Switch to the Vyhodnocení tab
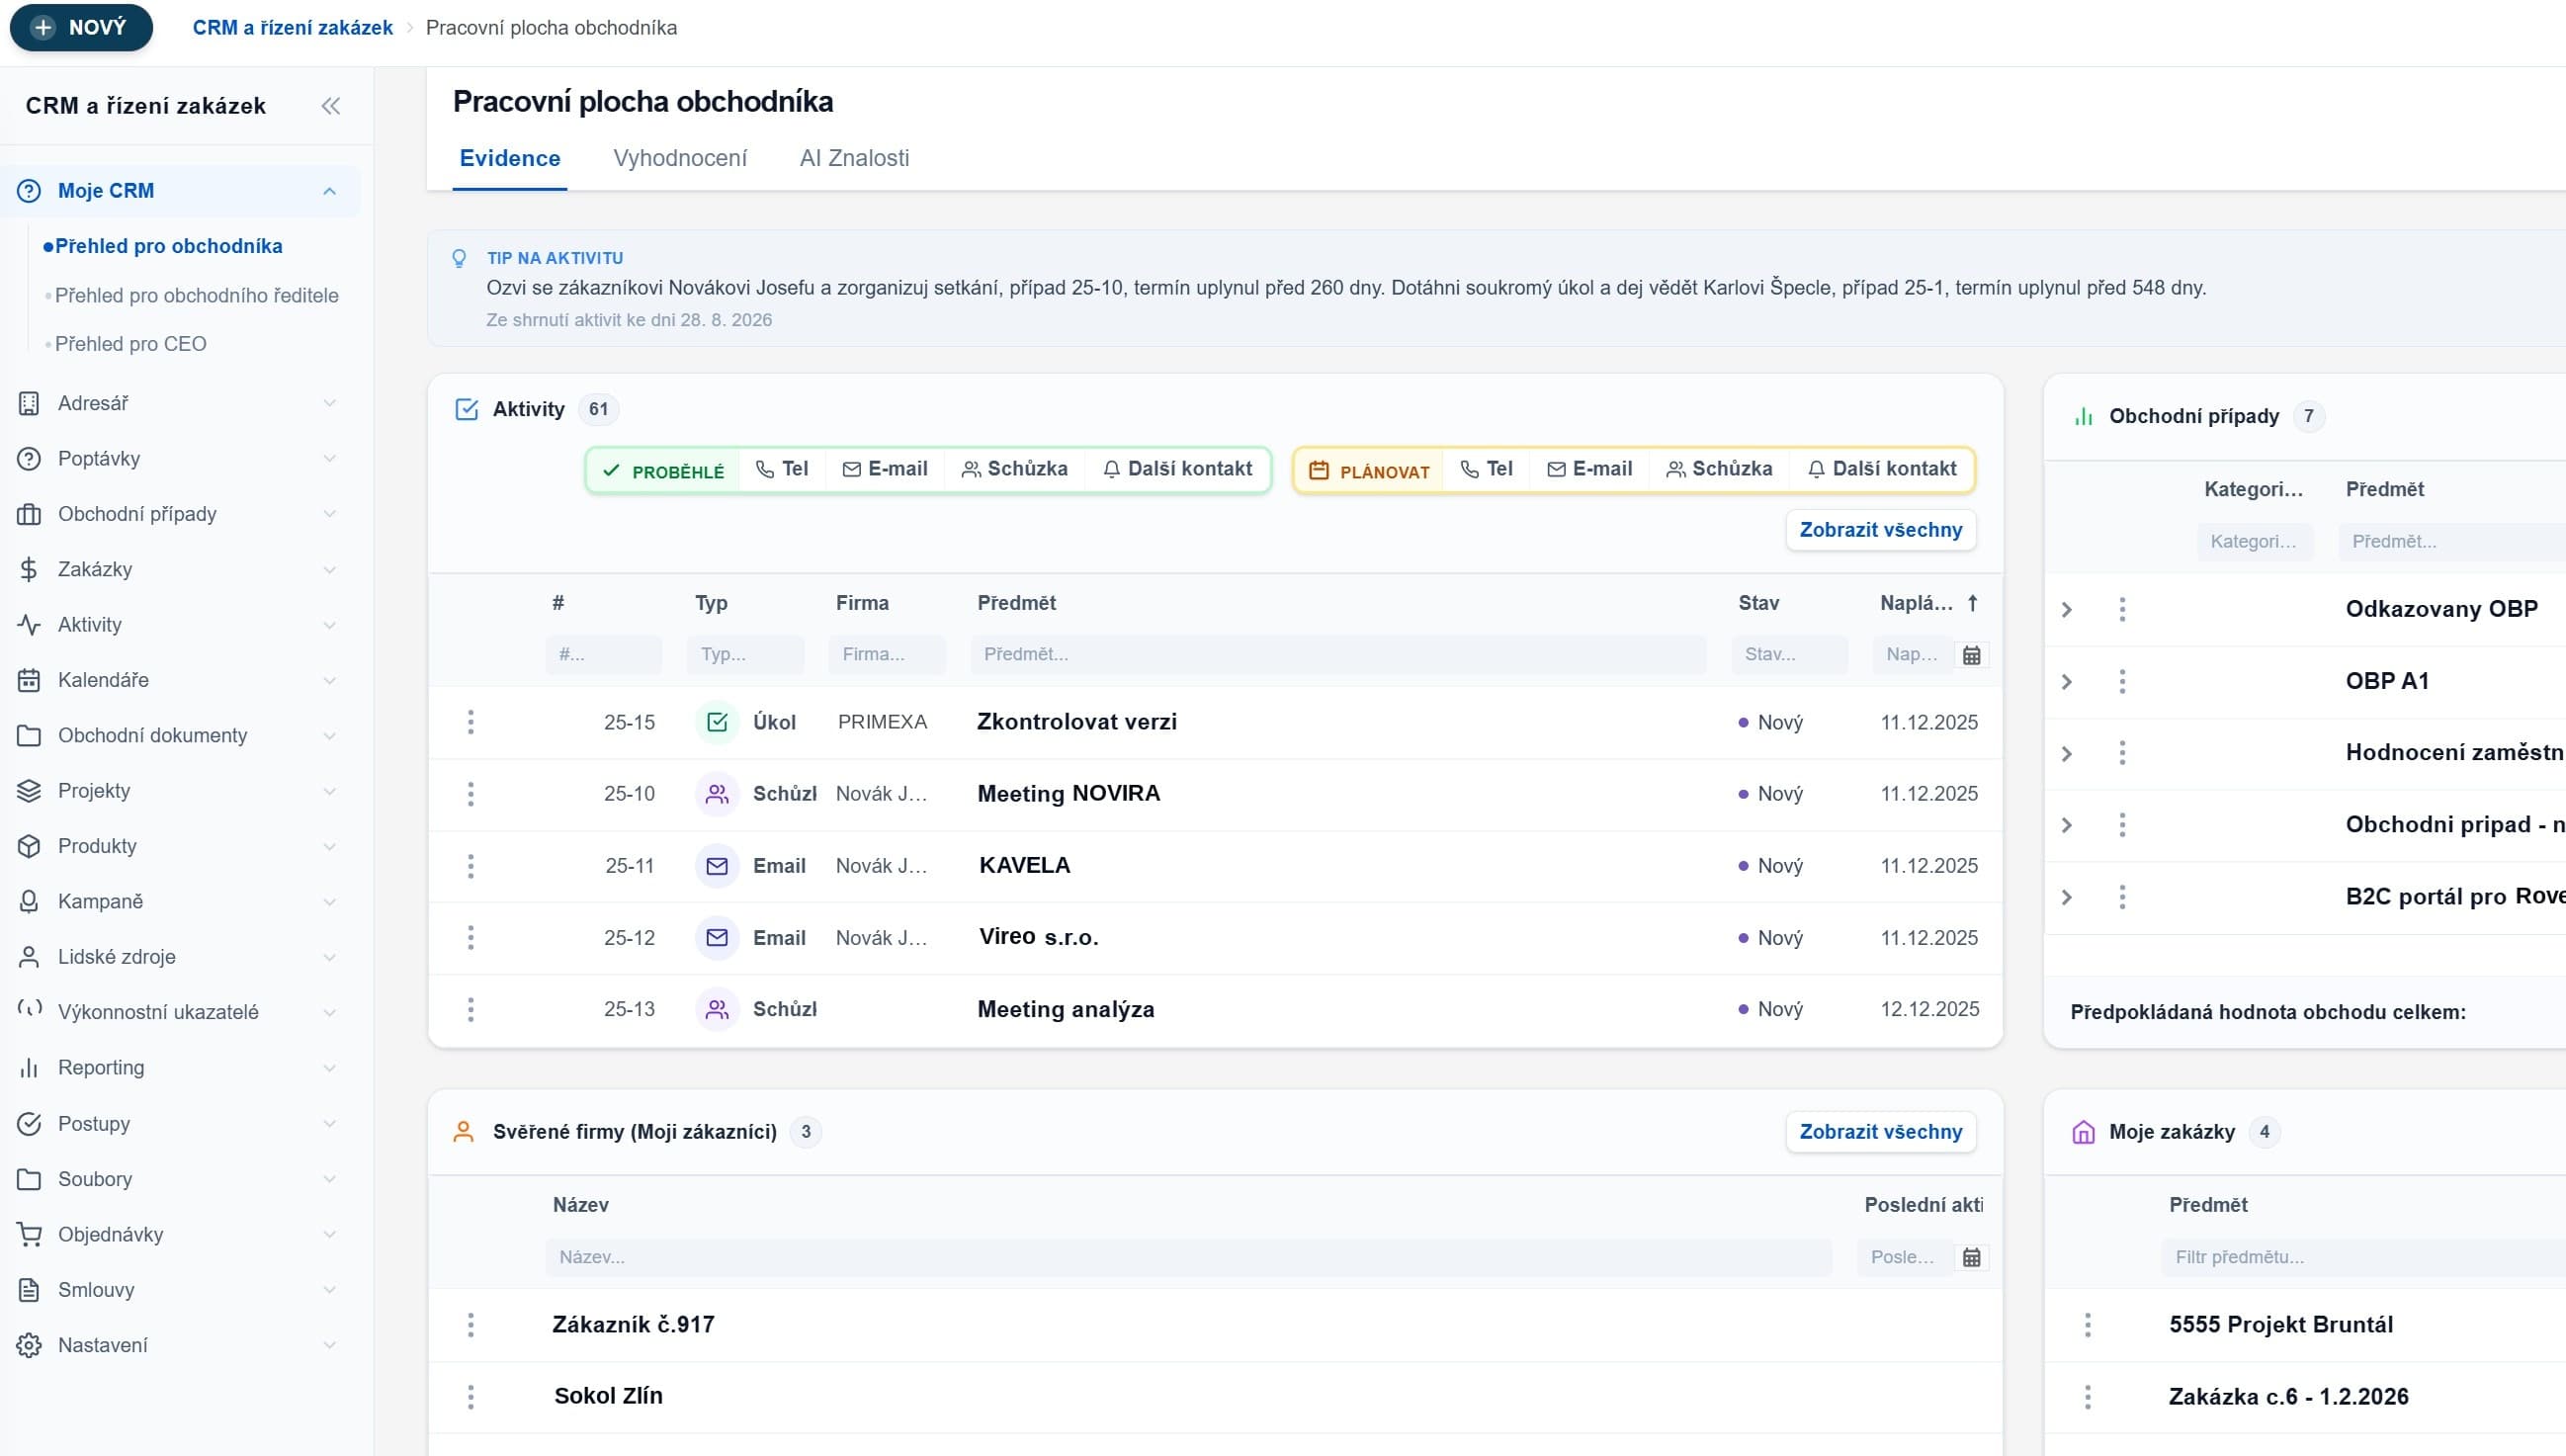This screenshot has width=2566, height=1456. (680, 158)
